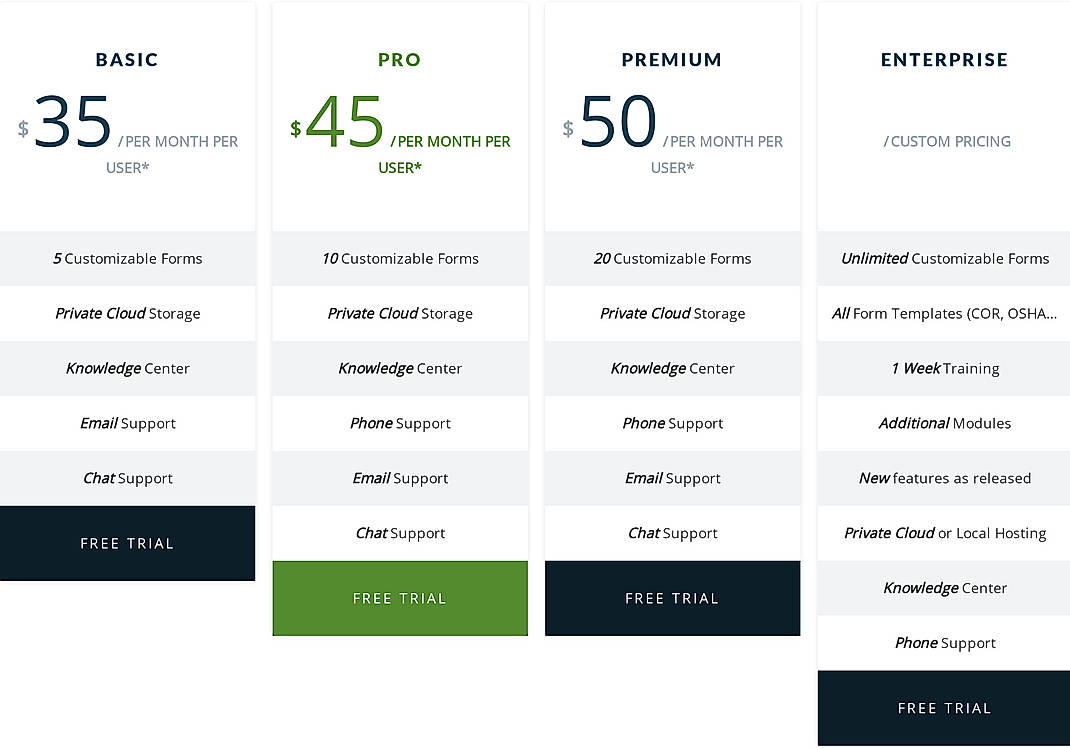Start the Premium plan free trial

coord(672,598)
